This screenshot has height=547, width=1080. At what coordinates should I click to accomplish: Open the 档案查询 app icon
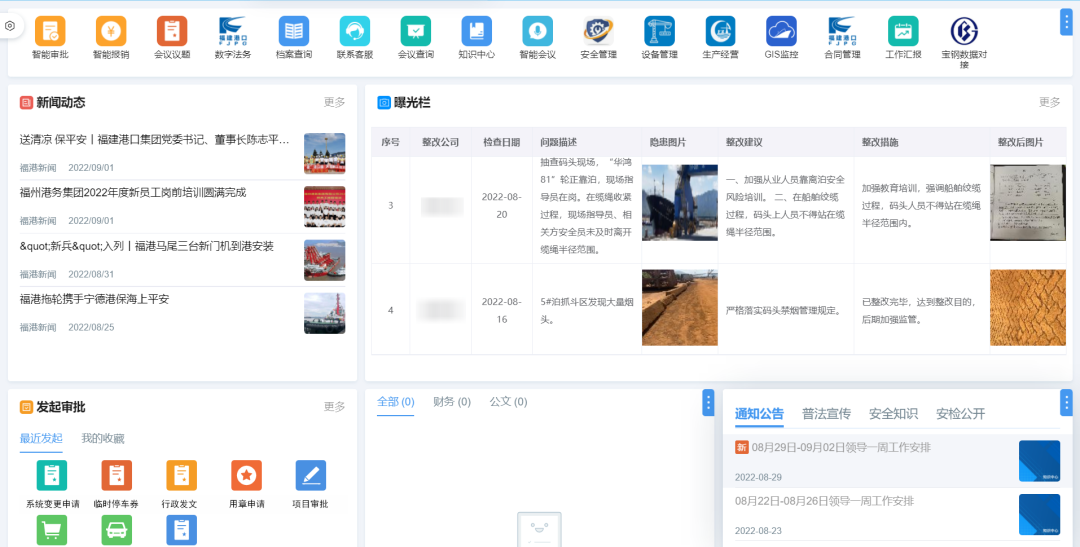point(294,31)
